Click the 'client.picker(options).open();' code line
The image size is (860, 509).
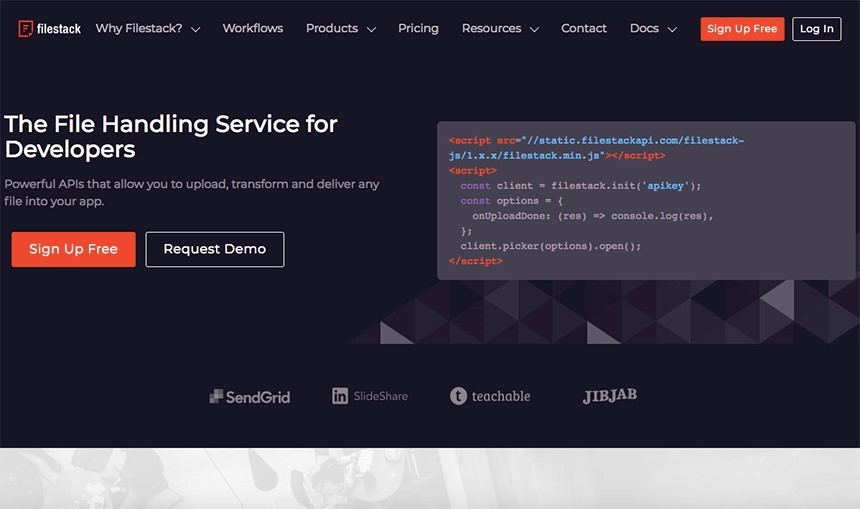point(551,246)
